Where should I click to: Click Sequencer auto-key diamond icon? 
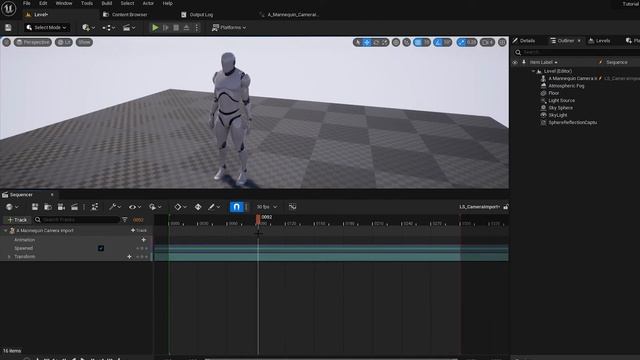(x=198, y=207)
